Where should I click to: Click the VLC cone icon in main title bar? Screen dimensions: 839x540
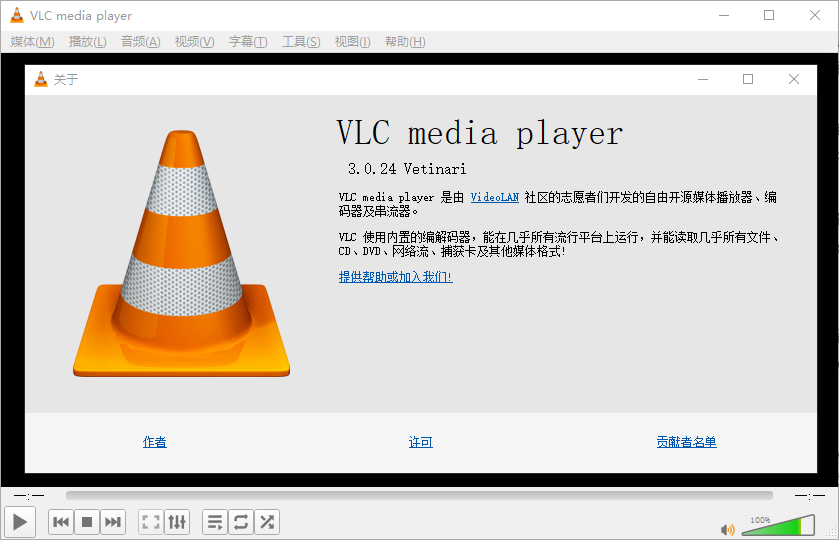[x=17, y=16]
